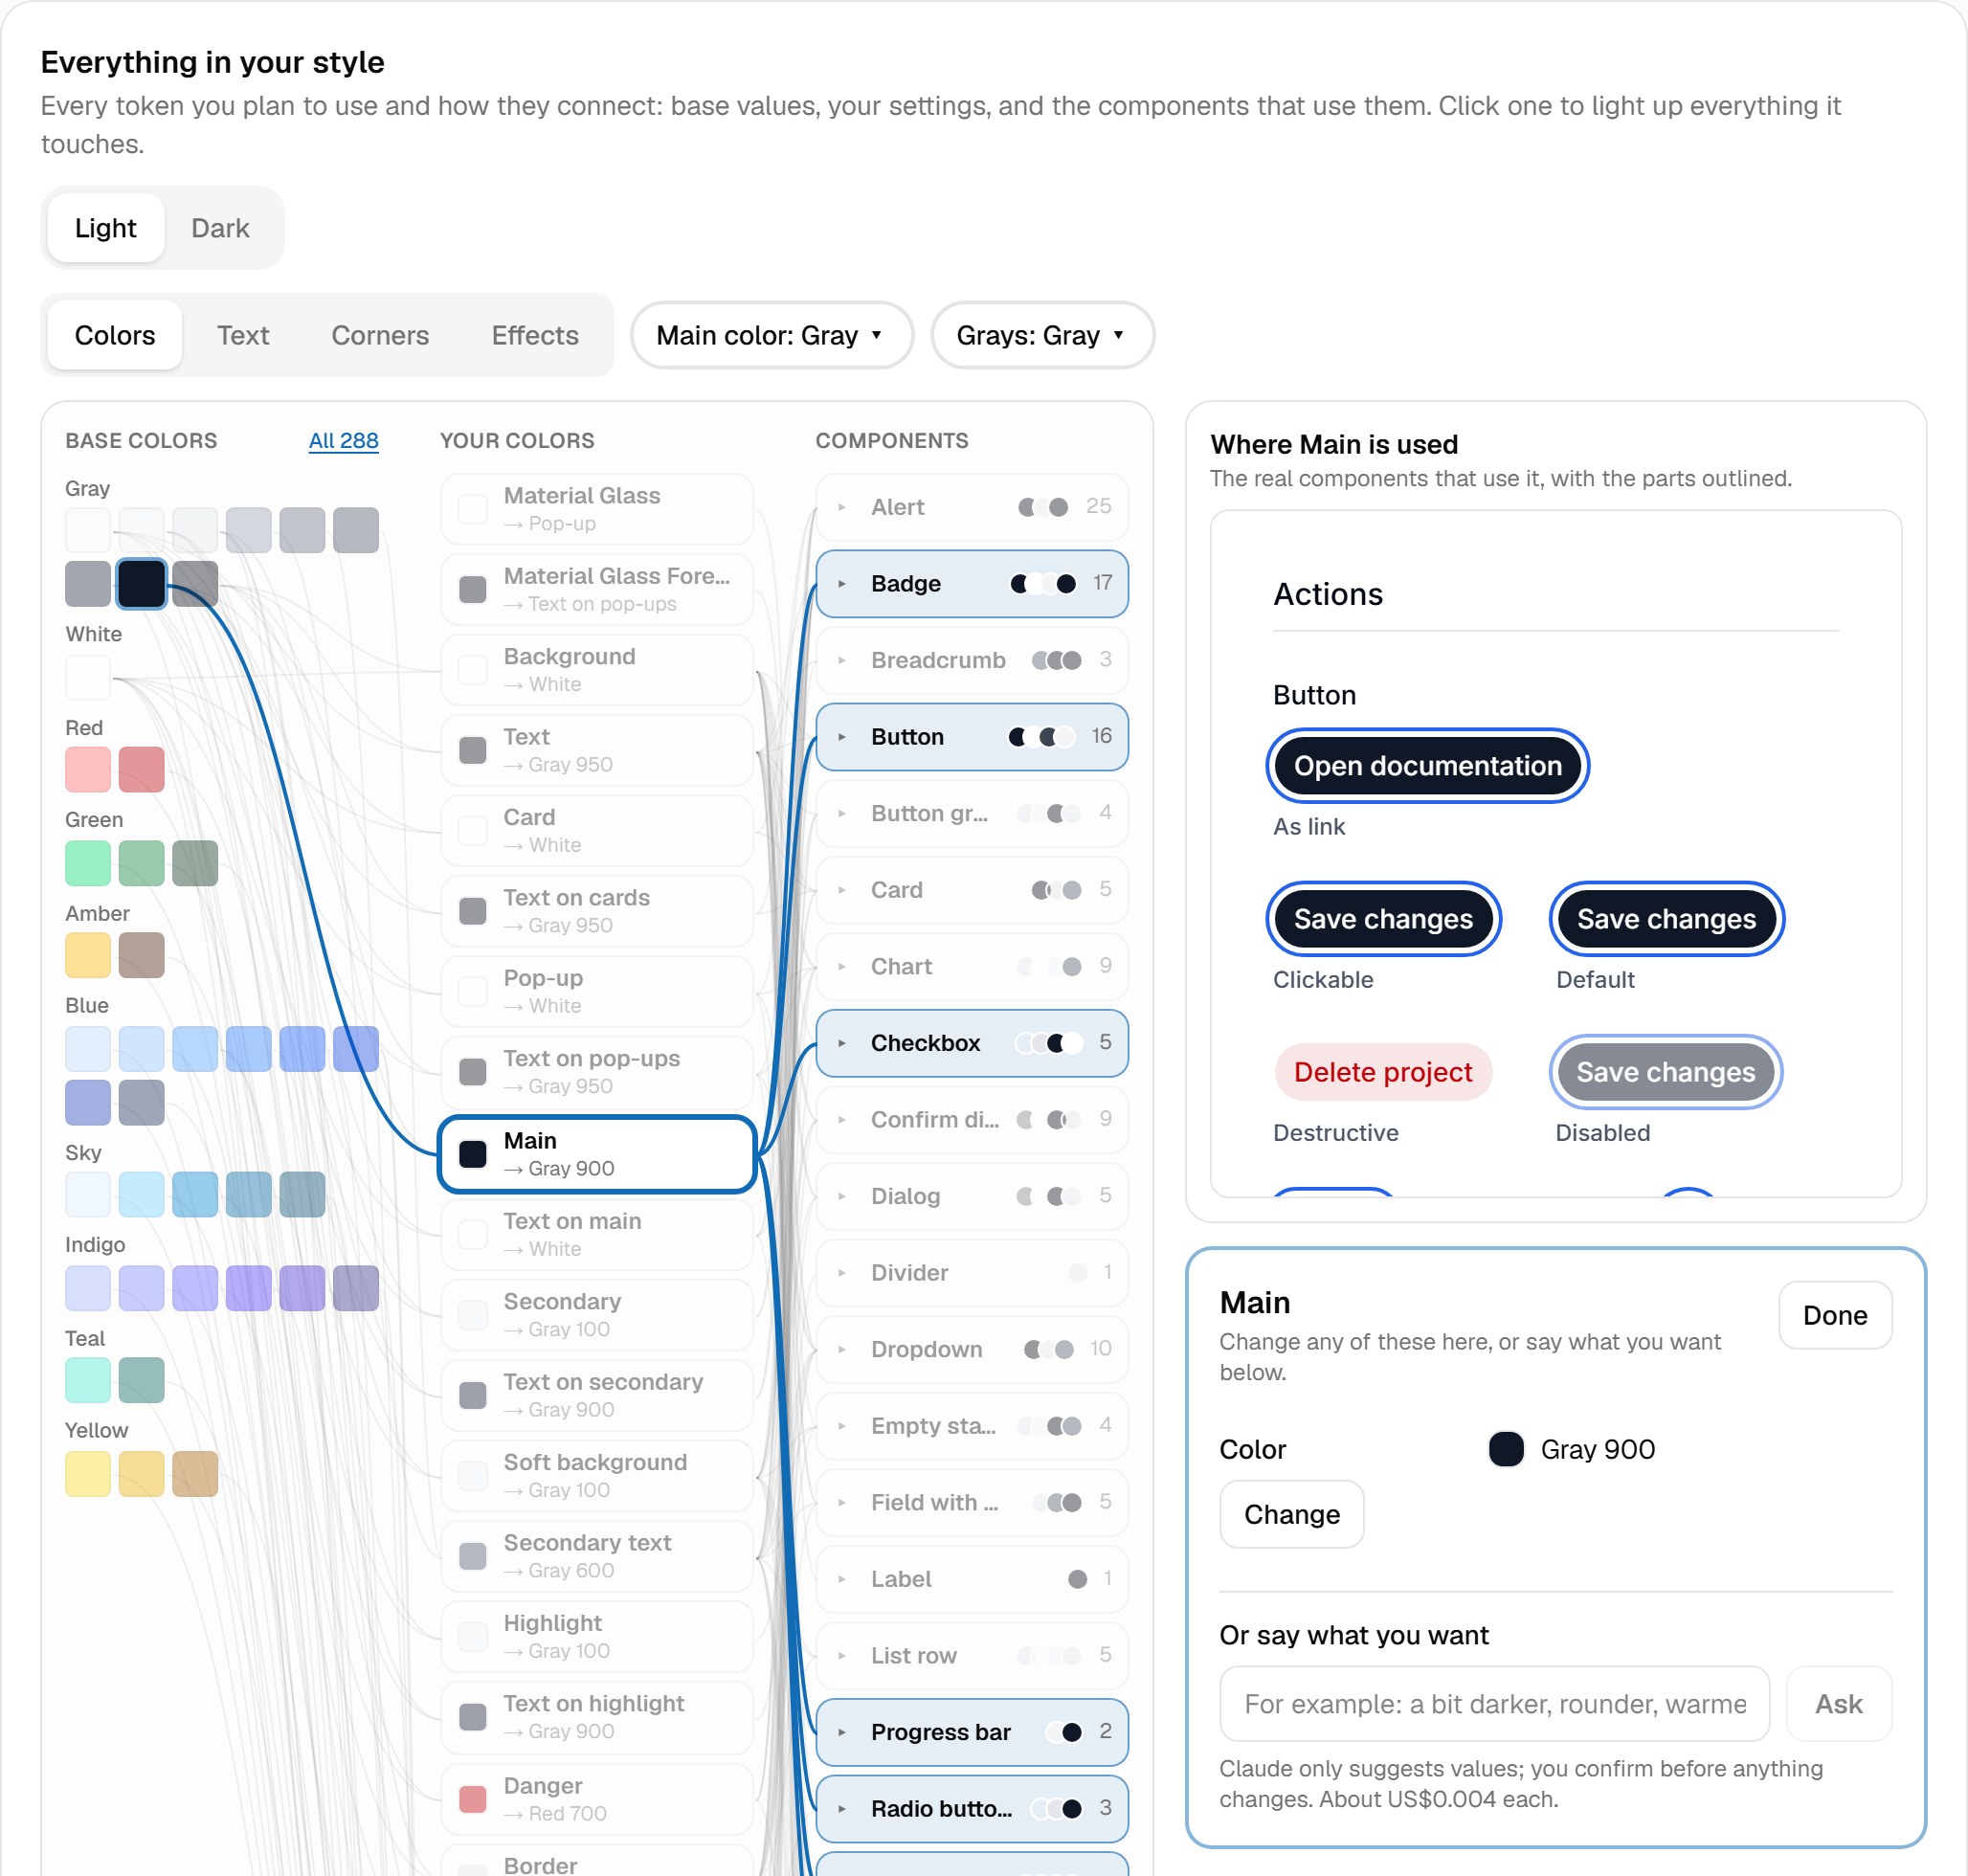Select the Effects tab
1968x1876 pixels.
535,335
